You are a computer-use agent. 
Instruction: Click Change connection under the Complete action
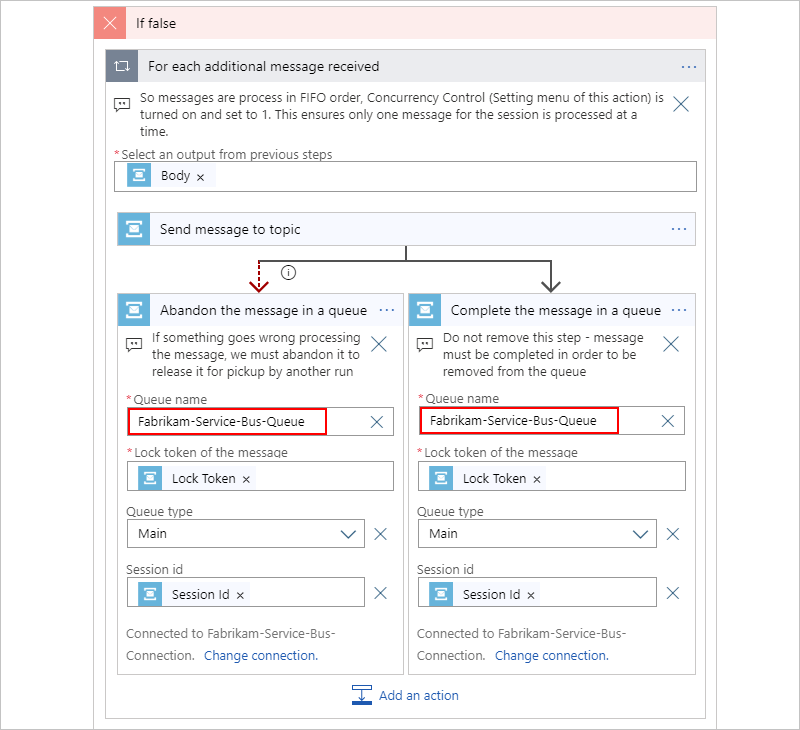tap(551, 655)
